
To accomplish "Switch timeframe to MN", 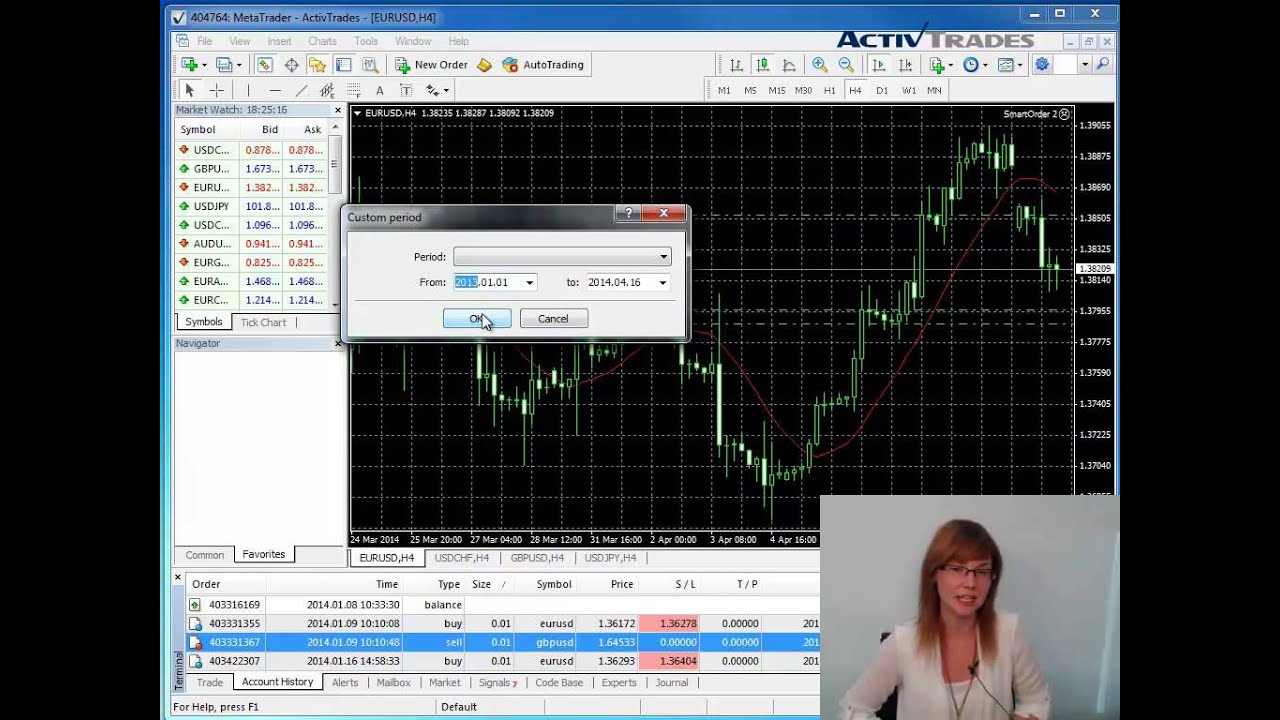I will (934, 90).
